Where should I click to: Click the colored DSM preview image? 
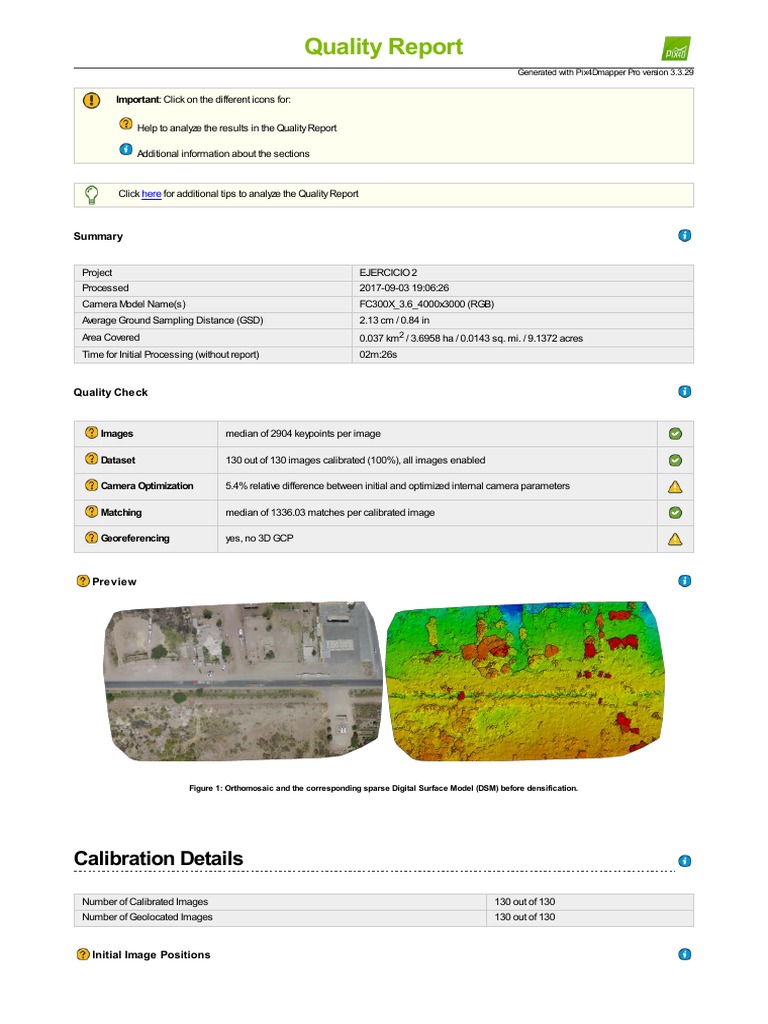(526, 681)
